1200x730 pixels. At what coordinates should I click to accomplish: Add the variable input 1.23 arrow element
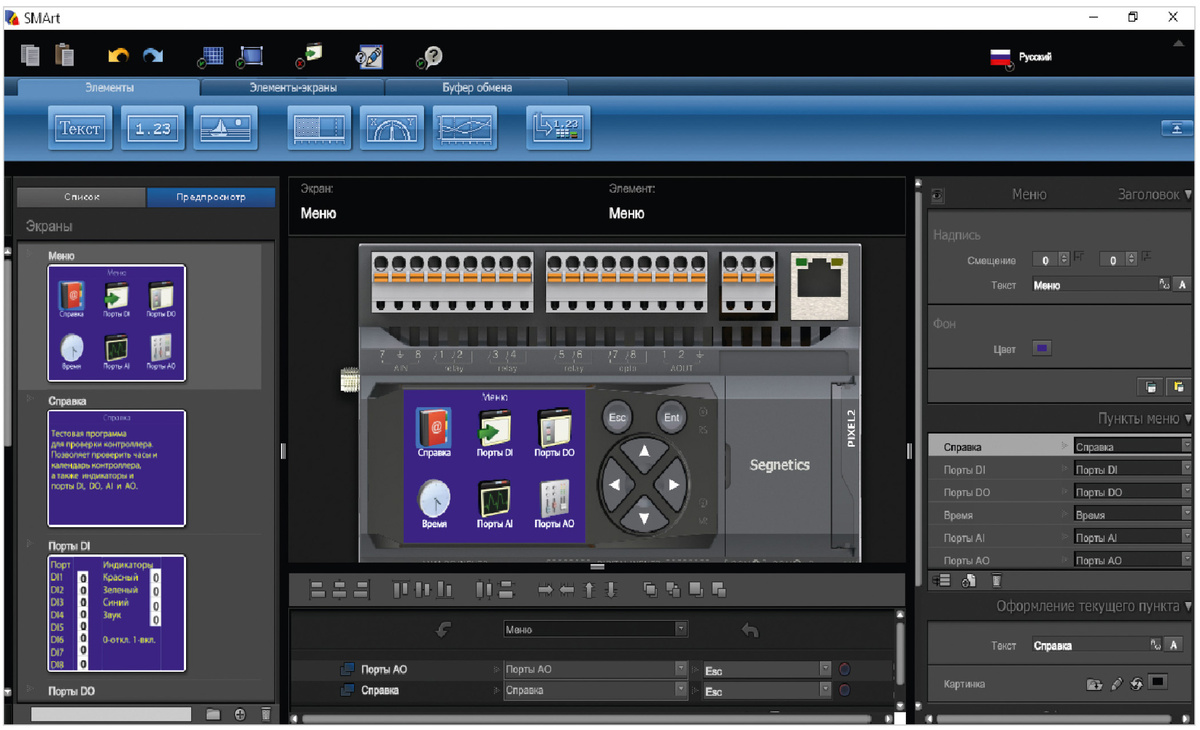tap(558, 128)
